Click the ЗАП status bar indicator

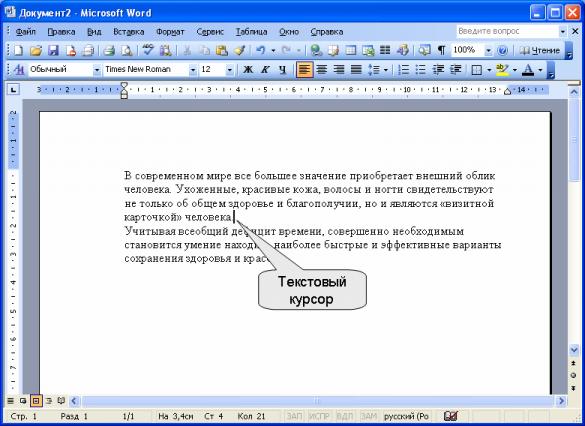(294, 416)
